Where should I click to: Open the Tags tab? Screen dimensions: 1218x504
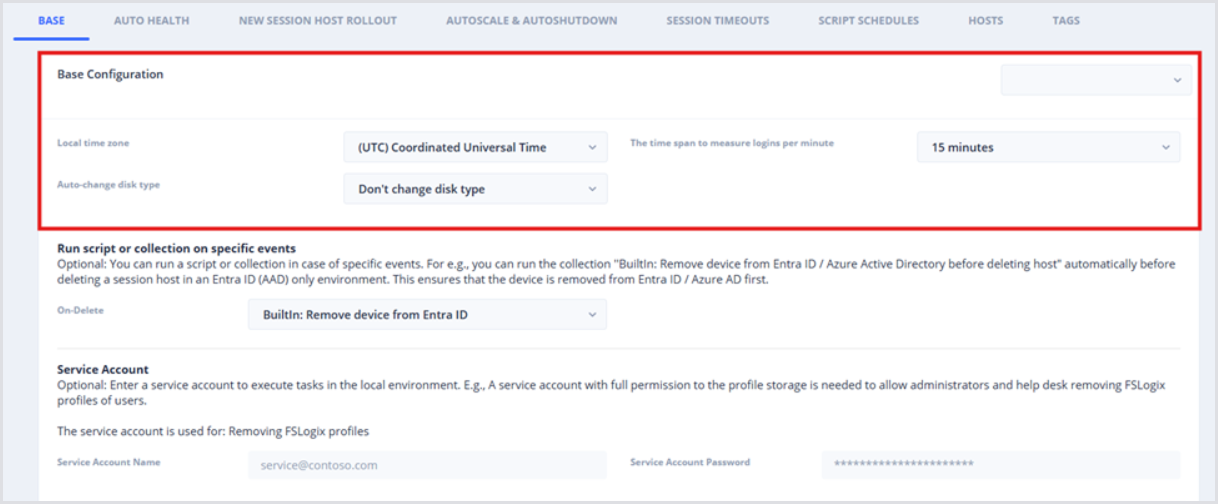click(x=1065, y=20)
